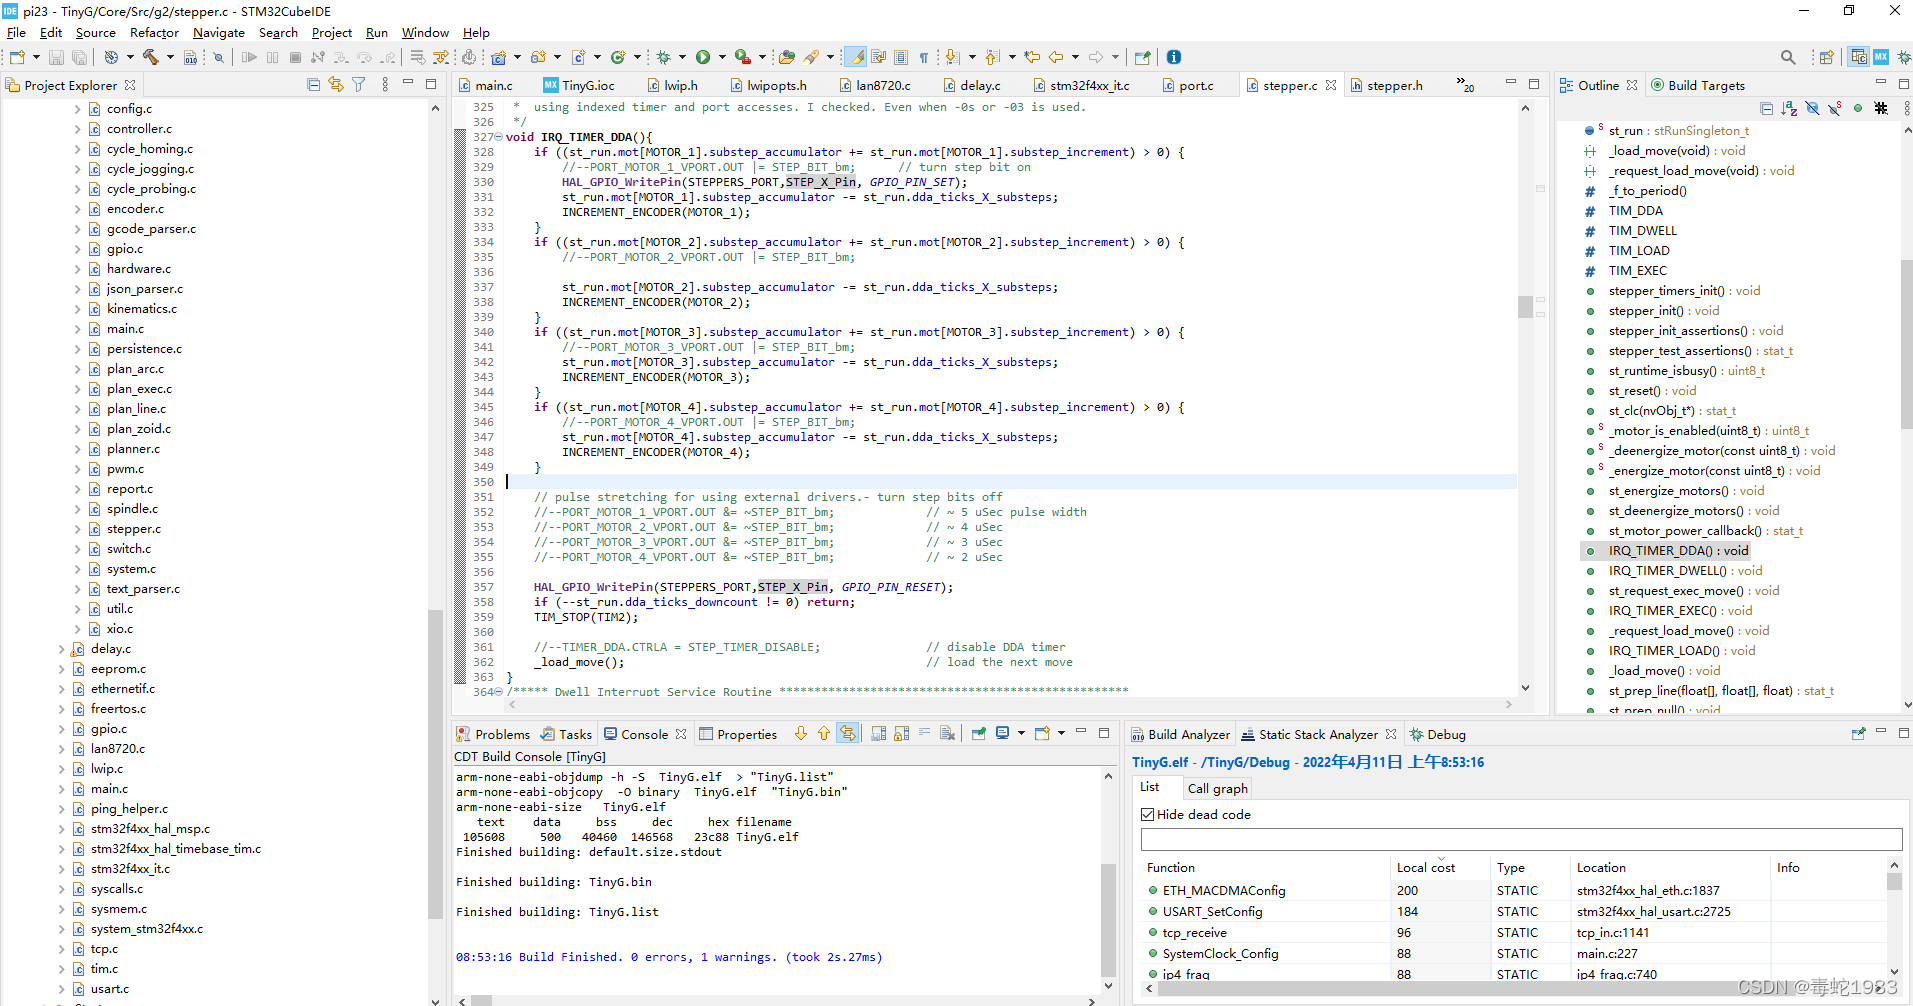
Task: Click the green Run button in the toolbar
Action: (x=703, y=57)
